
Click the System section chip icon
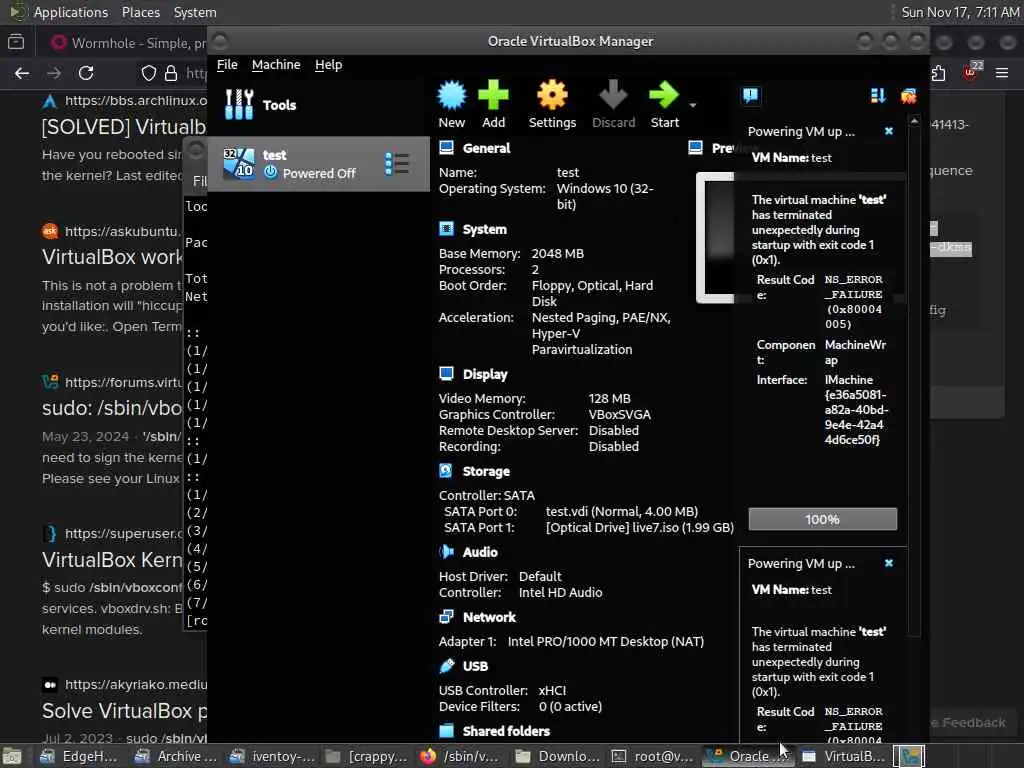pyautogui.click(x=446, y=229)
